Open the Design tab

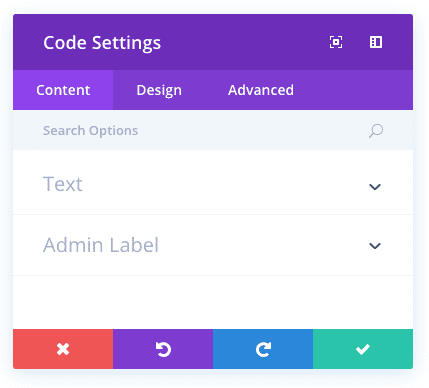[x=159, y=90]
